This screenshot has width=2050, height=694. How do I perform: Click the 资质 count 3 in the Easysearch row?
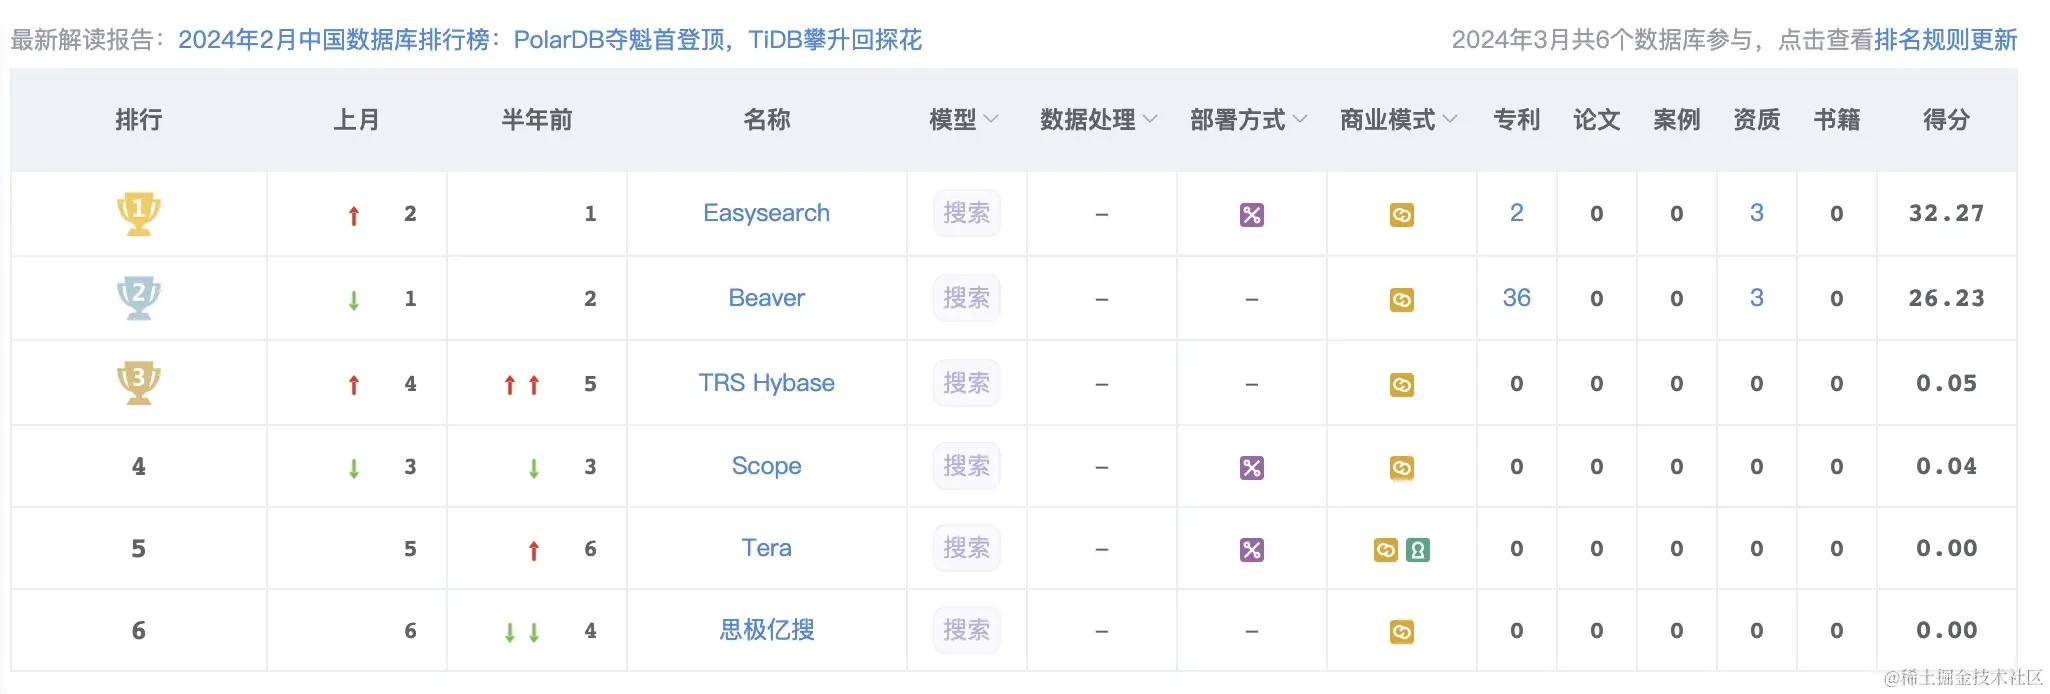[1757, 213]
